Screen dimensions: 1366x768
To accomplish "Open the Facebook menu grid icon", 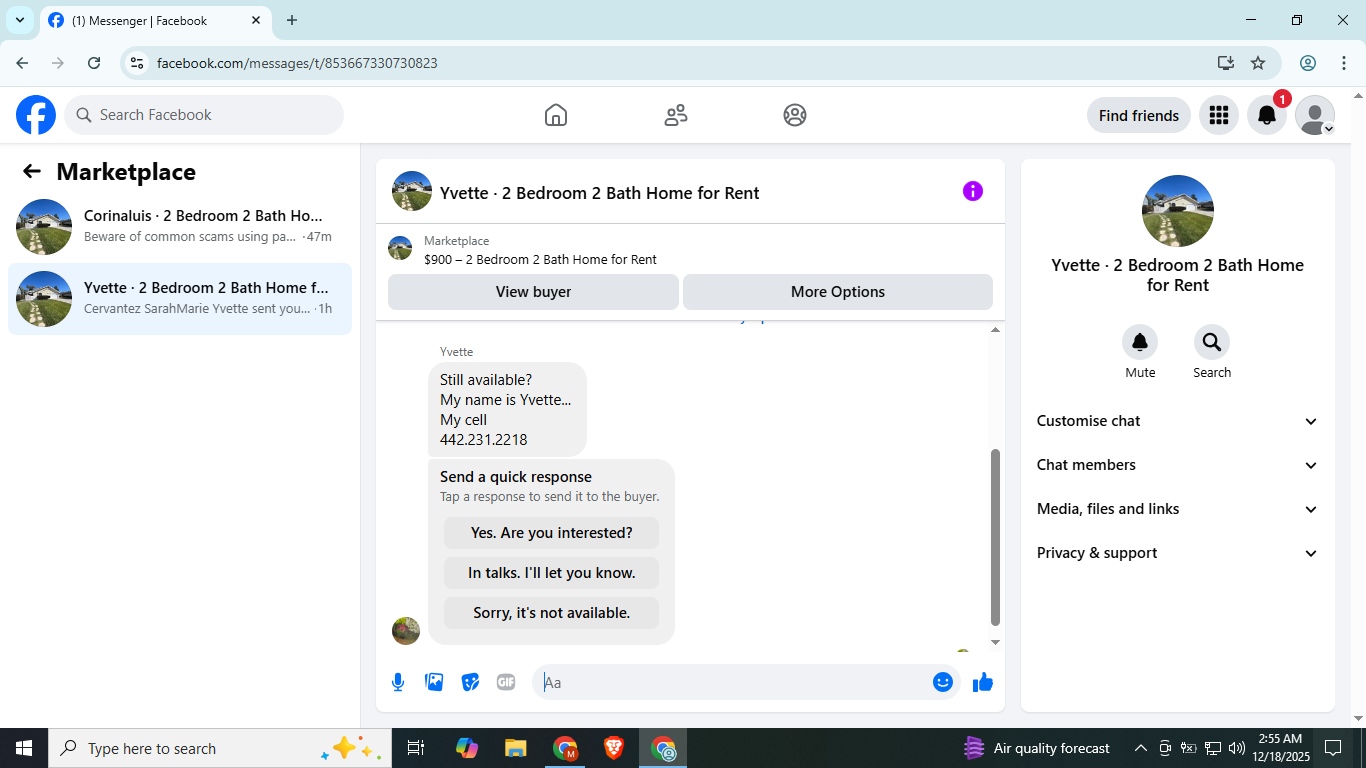I will pos(1218,115).
